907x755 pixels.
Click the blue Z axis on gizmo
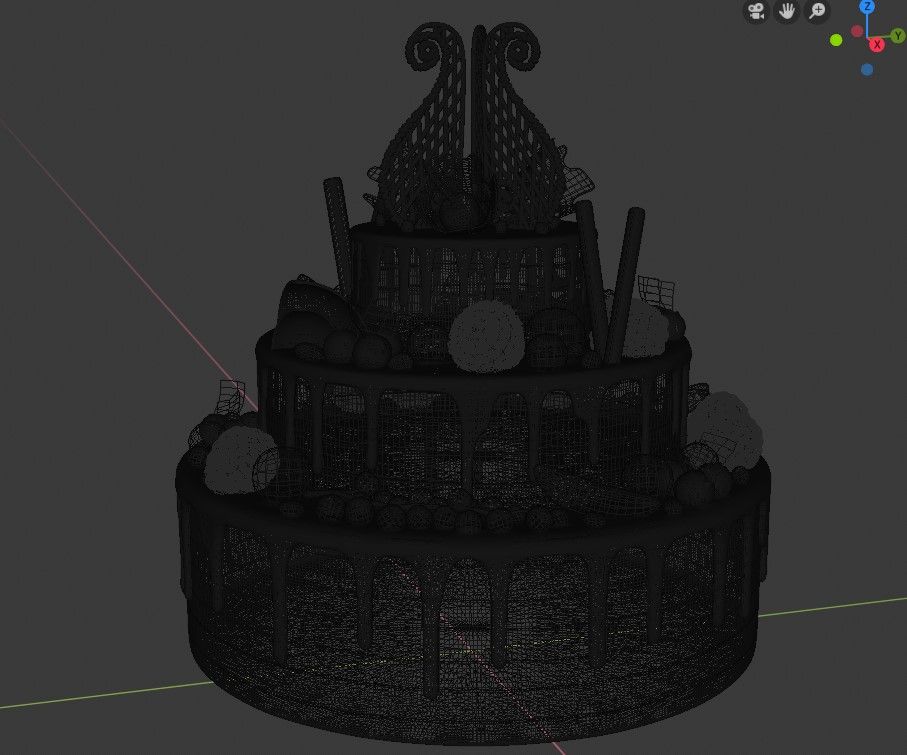(867, 6)
